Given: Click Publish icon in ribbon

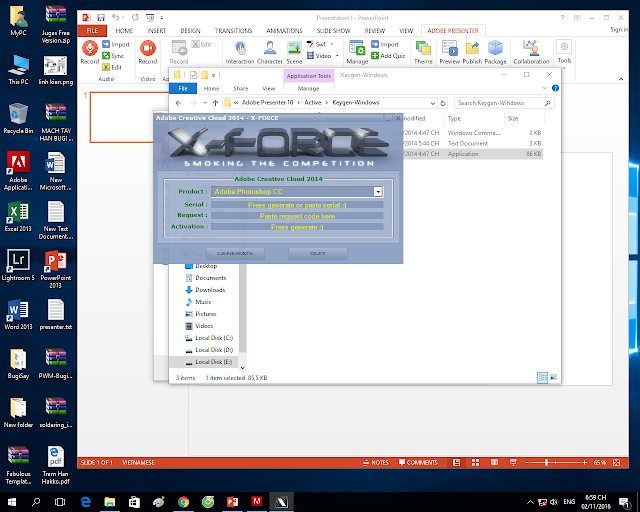Looking at the screenshot, I should (472, 52).
